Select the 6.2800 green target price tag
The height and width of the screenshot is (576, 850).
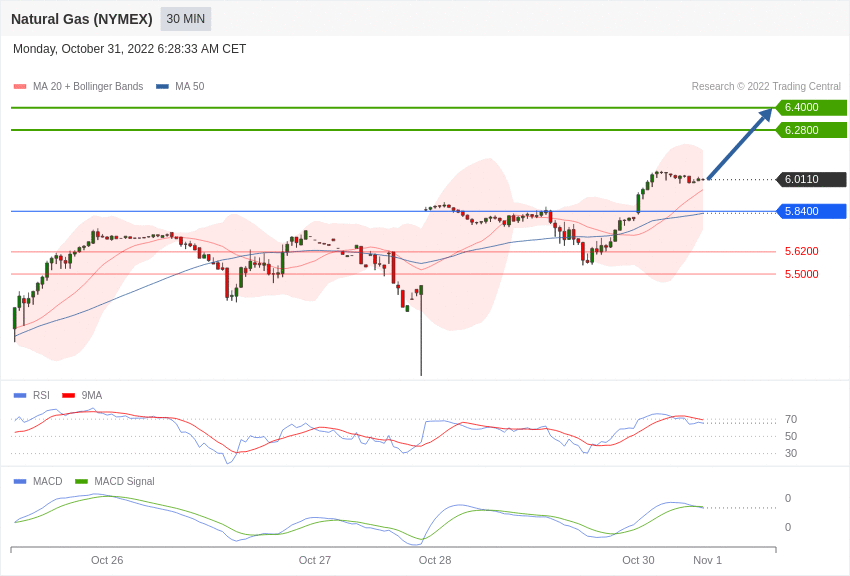[811, 130]
